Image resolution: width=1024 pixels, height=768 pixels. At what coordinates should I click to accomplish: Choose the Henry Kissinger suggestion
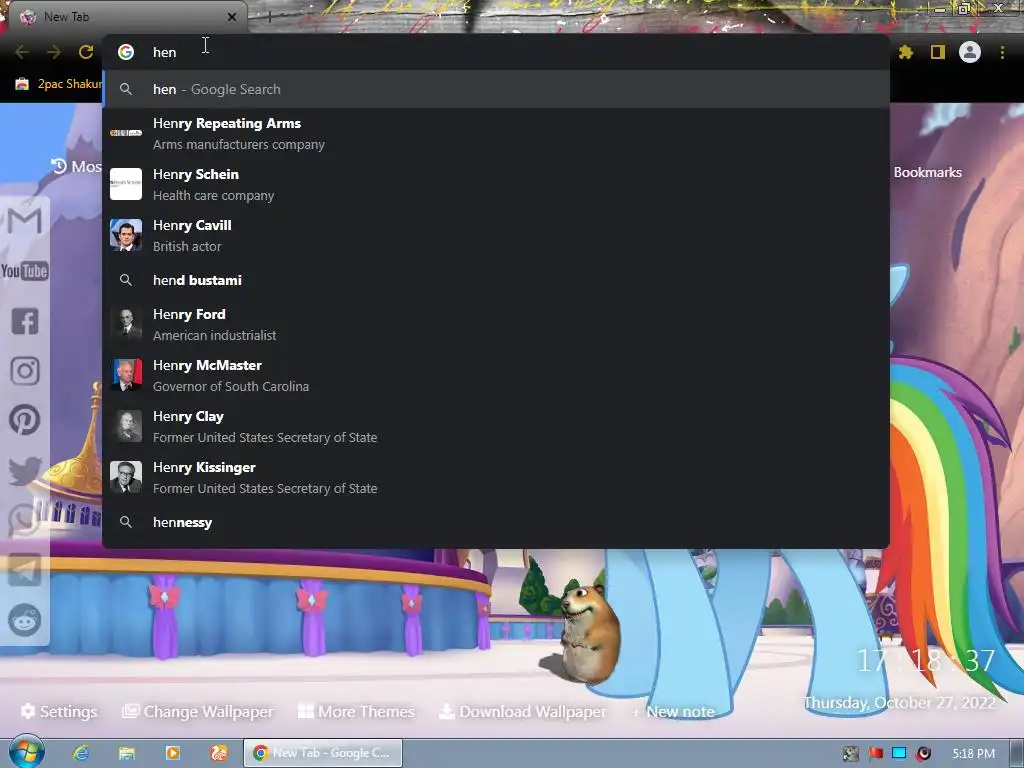[496, 477]
